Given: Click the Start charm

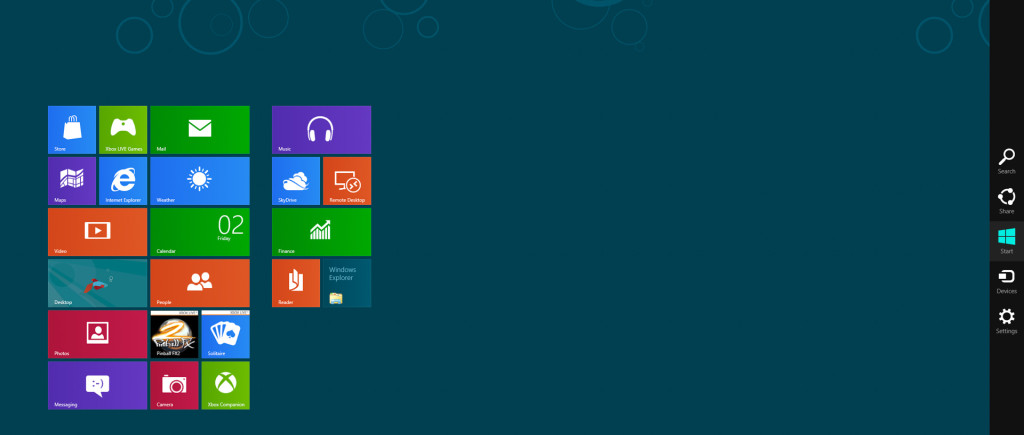Looking at the screenshot, I should (x=1006, y=241).
